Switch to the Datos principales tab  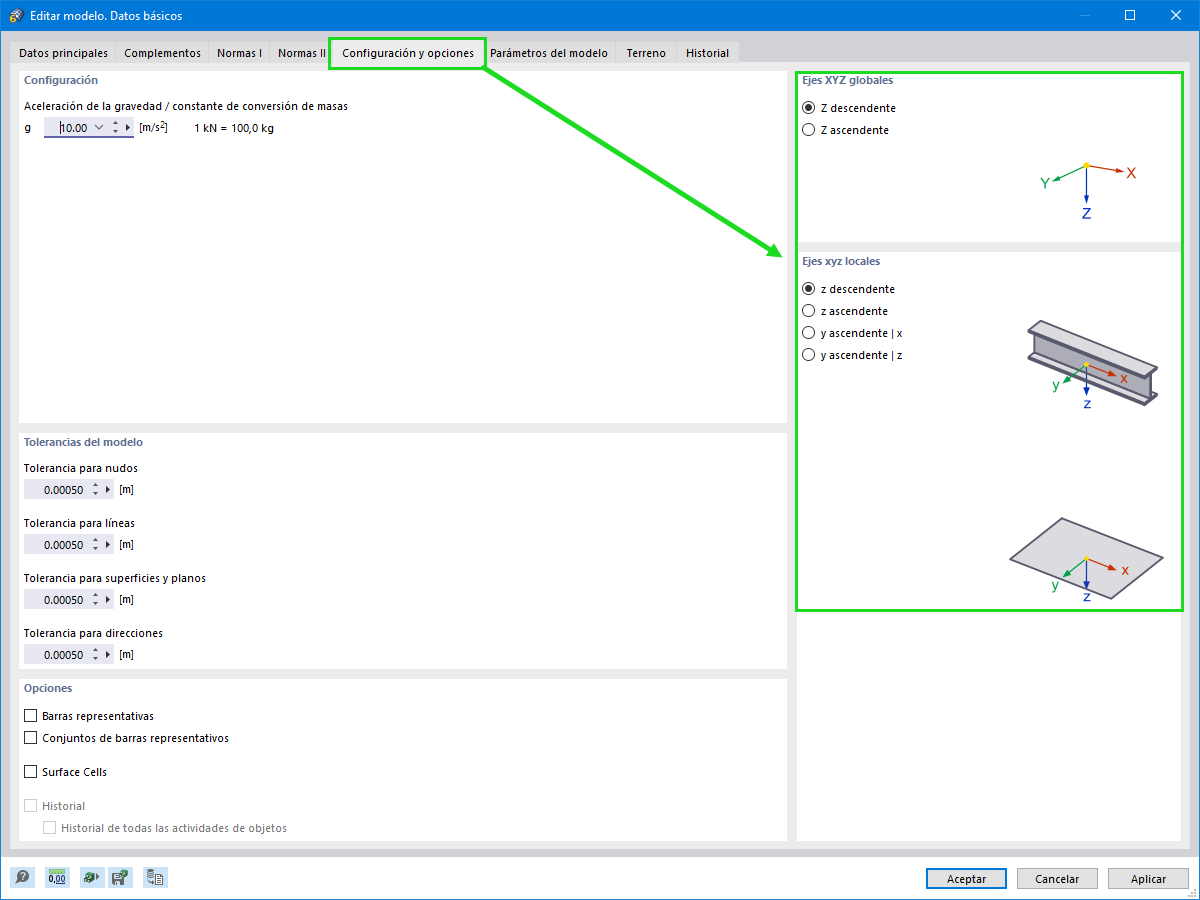[63, 53]
